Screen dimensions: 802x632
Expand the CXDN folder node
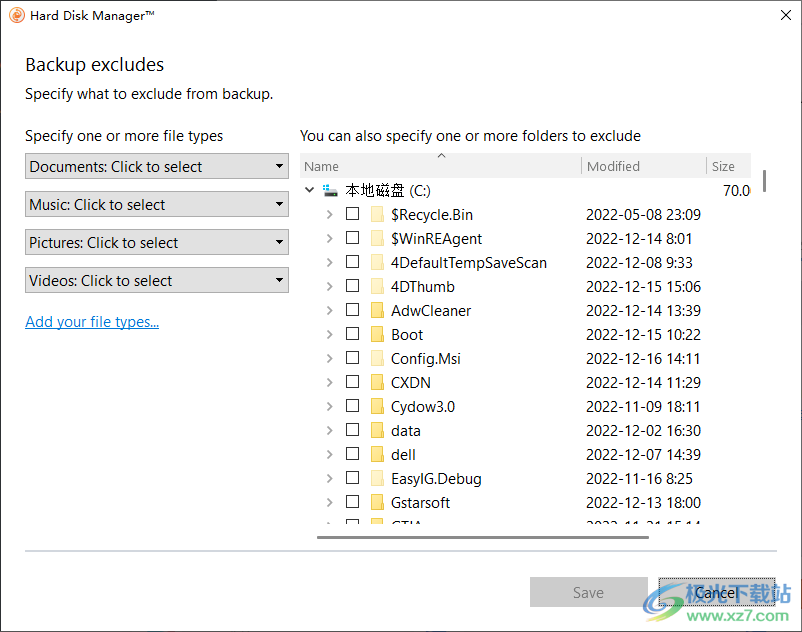329,382
